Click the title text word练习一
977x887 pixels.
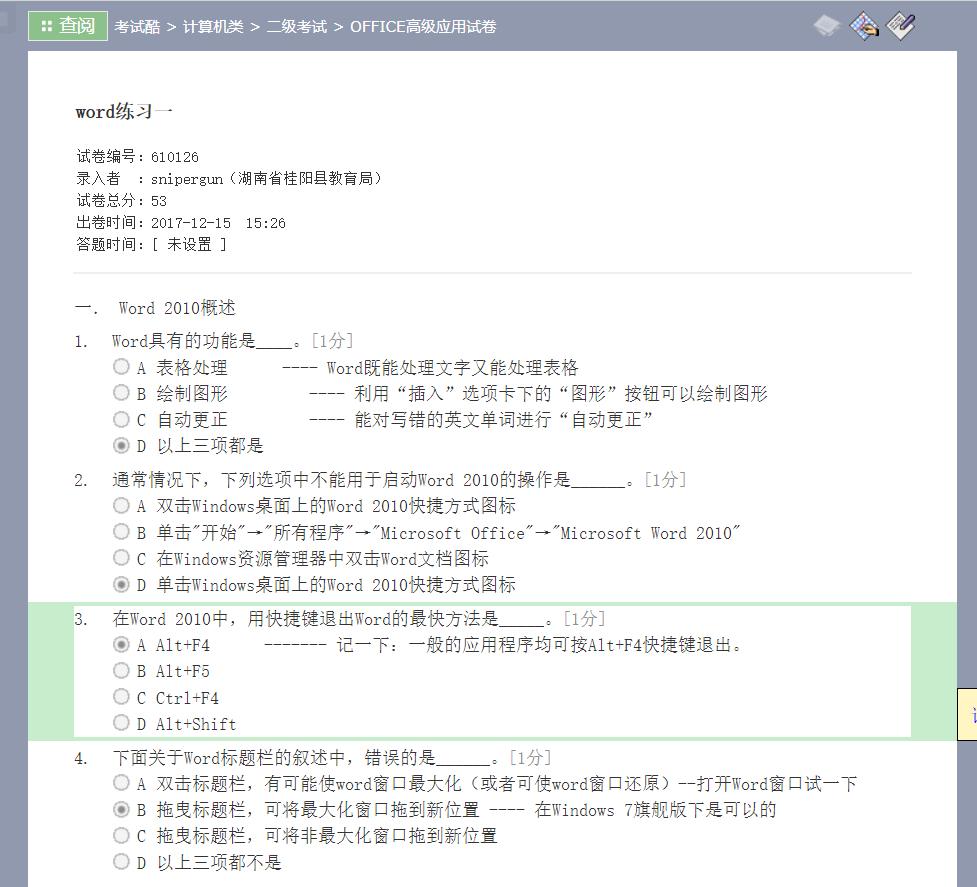123,112
